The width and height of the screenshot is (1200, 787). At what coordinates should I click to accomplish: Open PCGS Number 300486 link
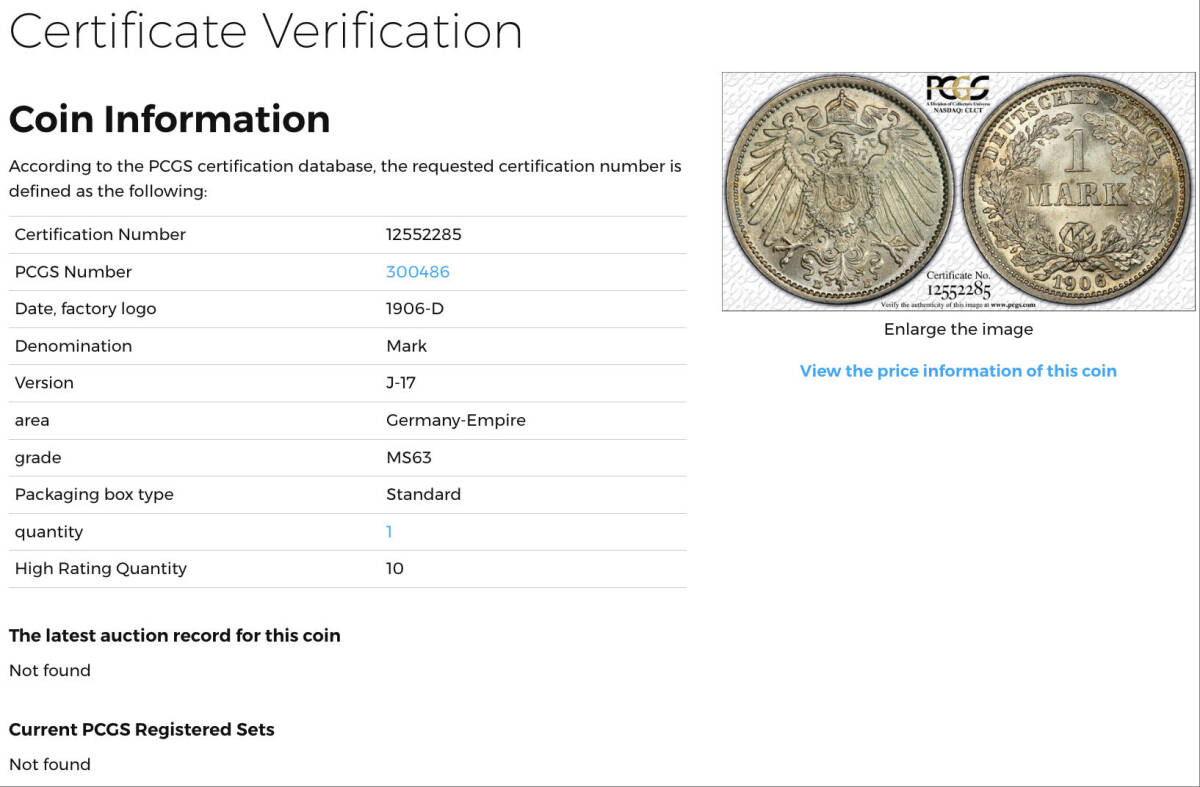click(x=417, y=272)
